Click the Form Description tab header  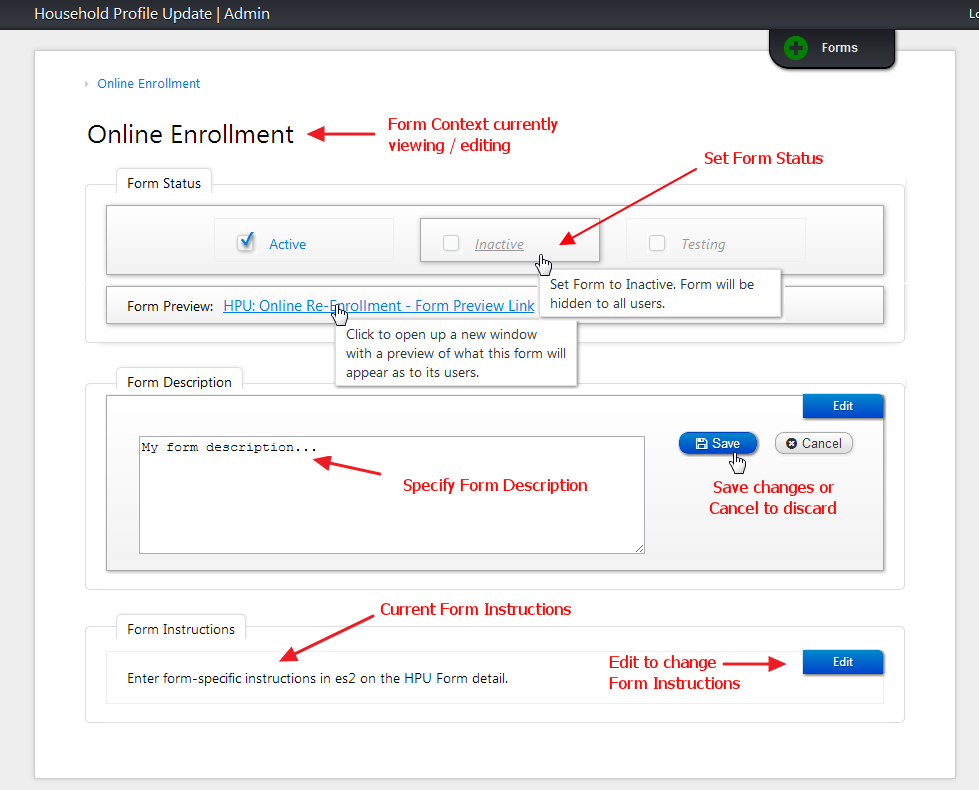(179, 382)
